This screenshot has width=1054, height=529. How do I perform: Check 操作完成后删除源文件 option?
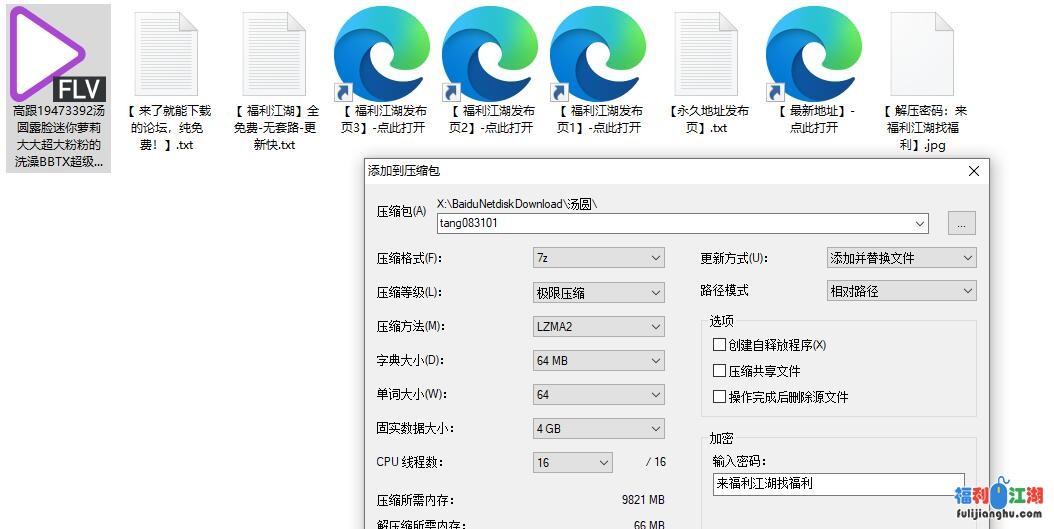point(719,397)
